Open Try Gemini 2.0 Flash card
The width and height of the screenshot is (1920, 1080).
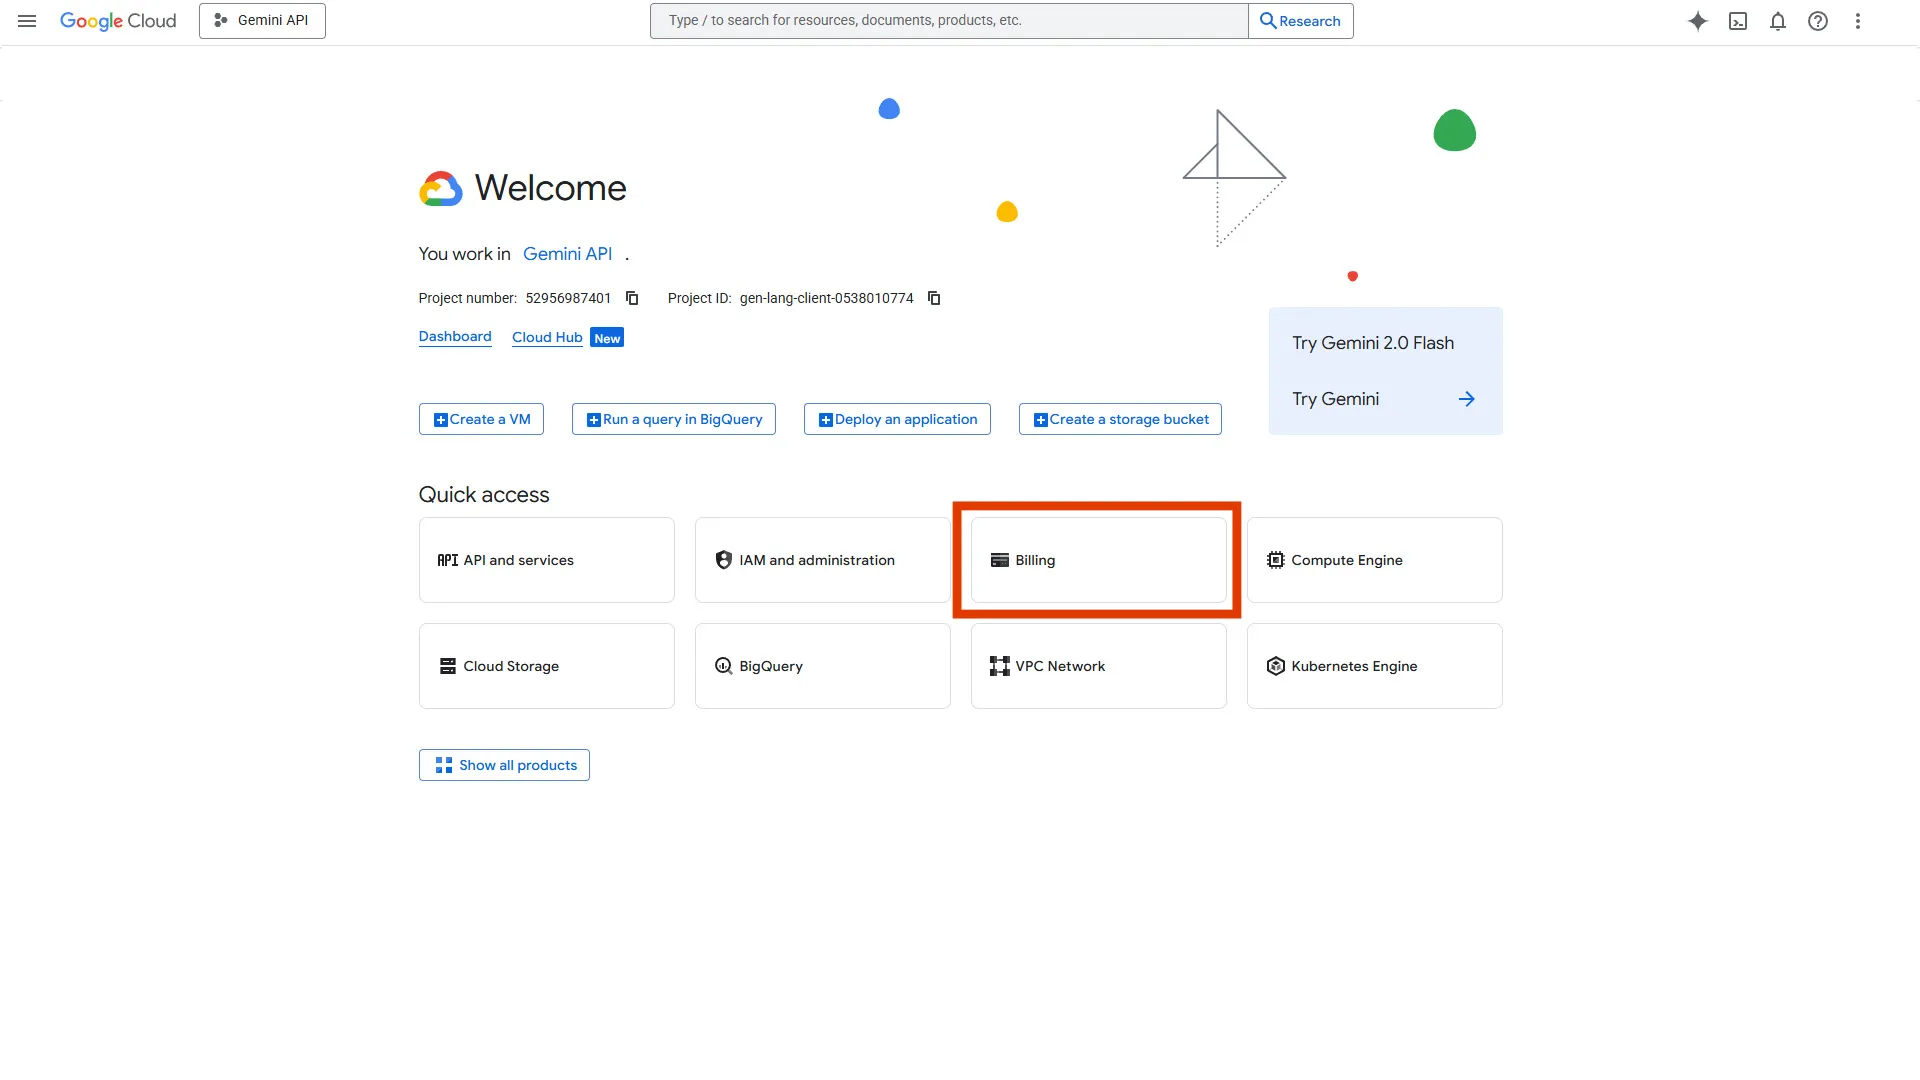(1386, 371)
